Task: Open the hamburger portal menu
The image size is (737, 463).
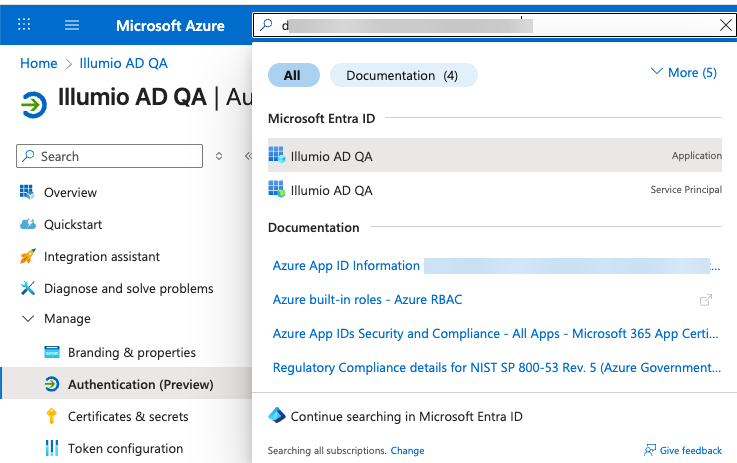Action: pyautogui.click(x=71, y=25)
